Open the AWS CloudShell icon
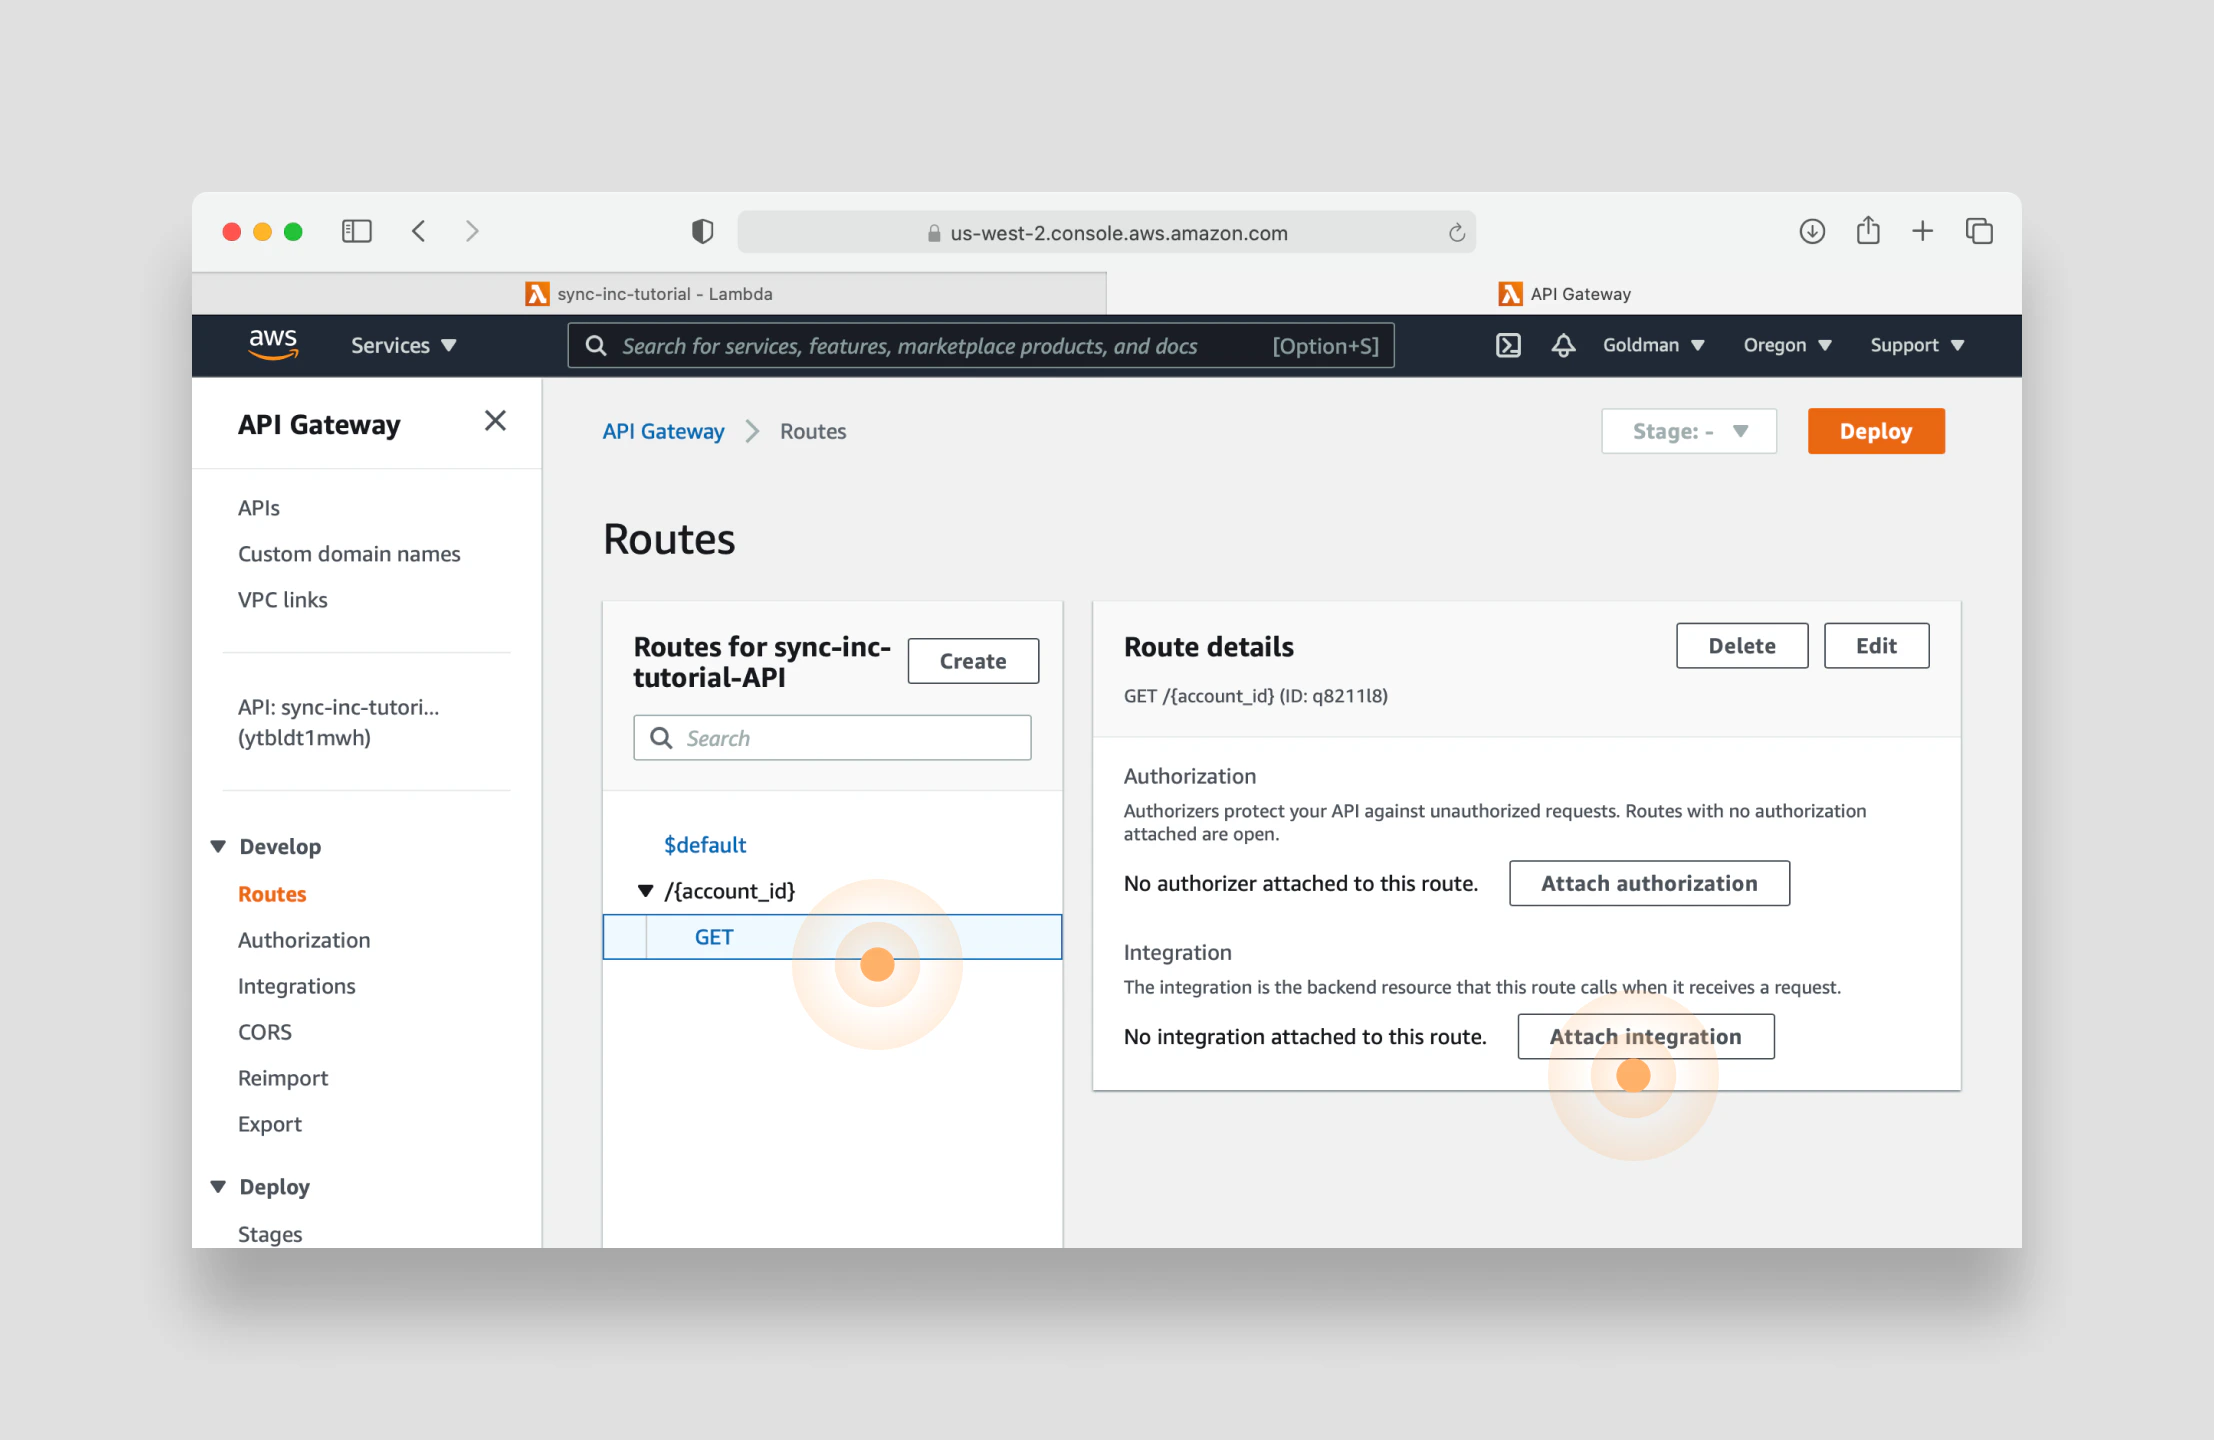This screenshot has height=1440, width=2214. 1508,345
